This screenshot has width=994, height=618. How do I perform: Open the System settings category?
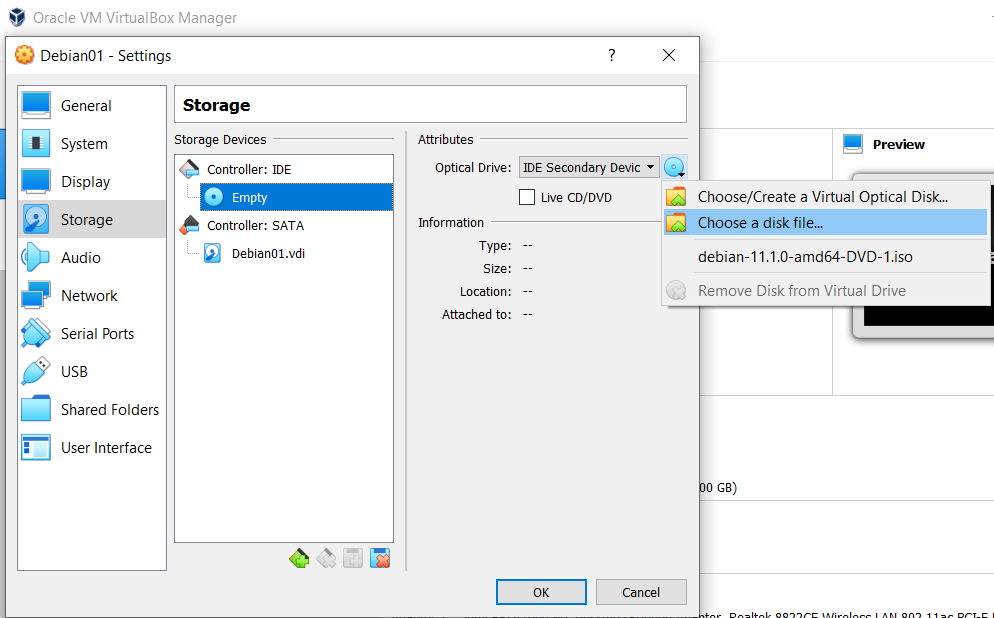(92, 143)
